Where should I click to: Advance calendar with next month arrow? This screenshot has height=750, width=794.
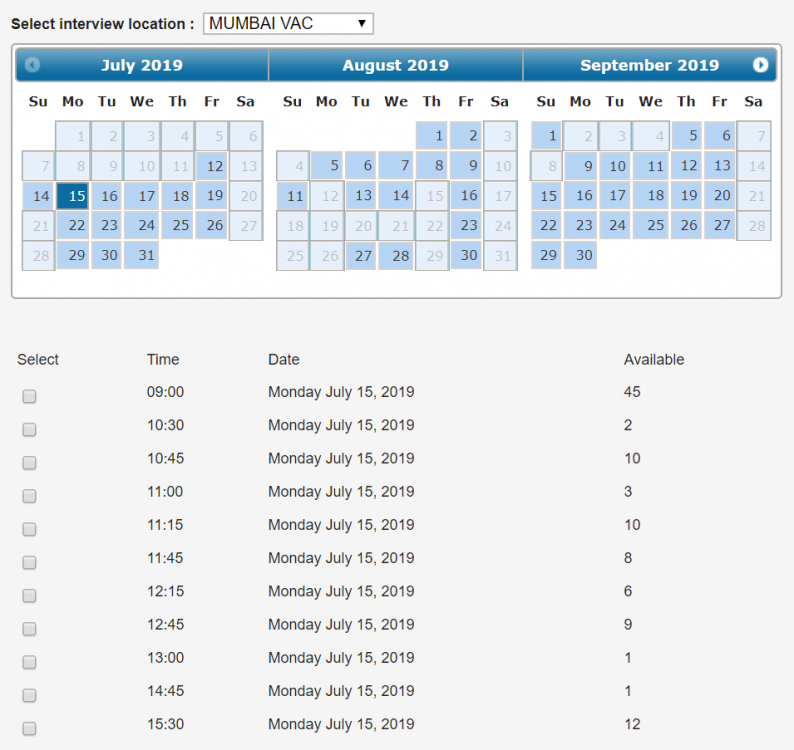[x=760, y=65]
